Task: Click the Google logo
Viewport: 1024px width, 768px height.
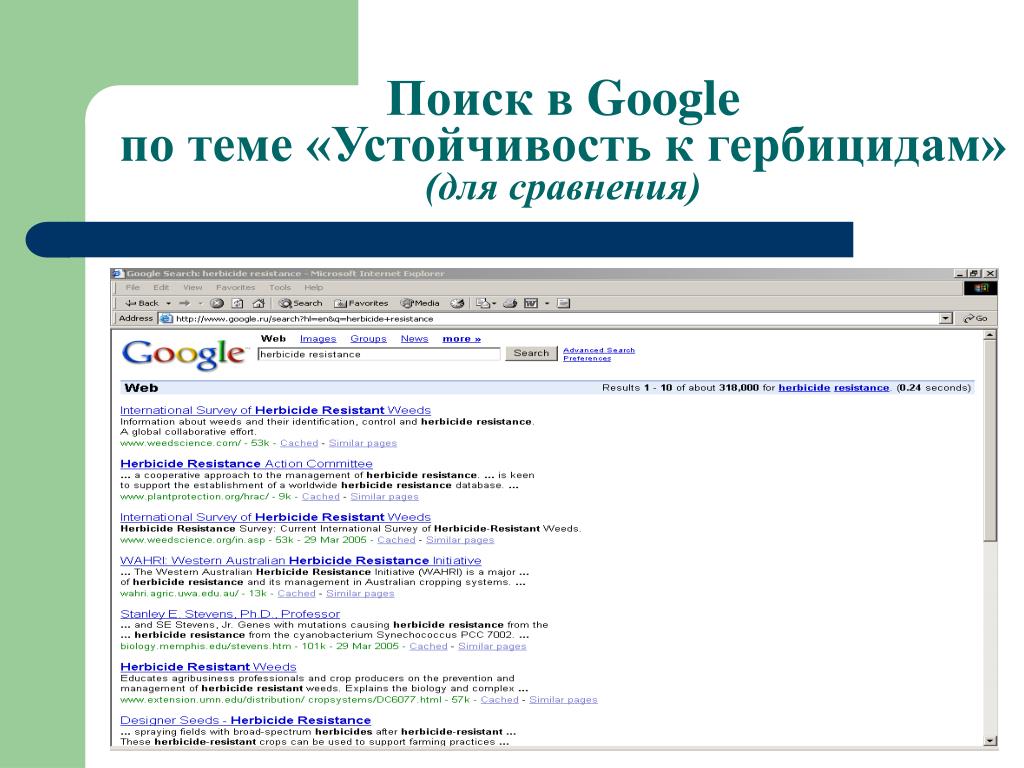Action: (x=184, y=354)
